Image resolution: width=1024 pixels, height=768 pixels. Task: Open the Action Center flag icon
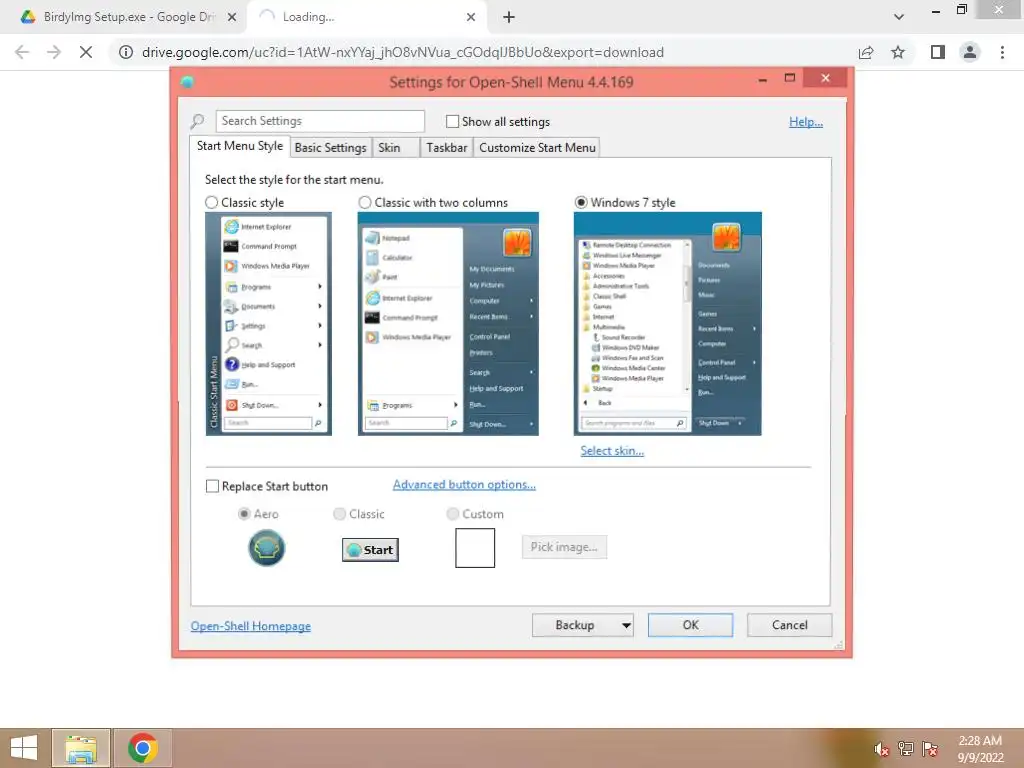point(930,748)
